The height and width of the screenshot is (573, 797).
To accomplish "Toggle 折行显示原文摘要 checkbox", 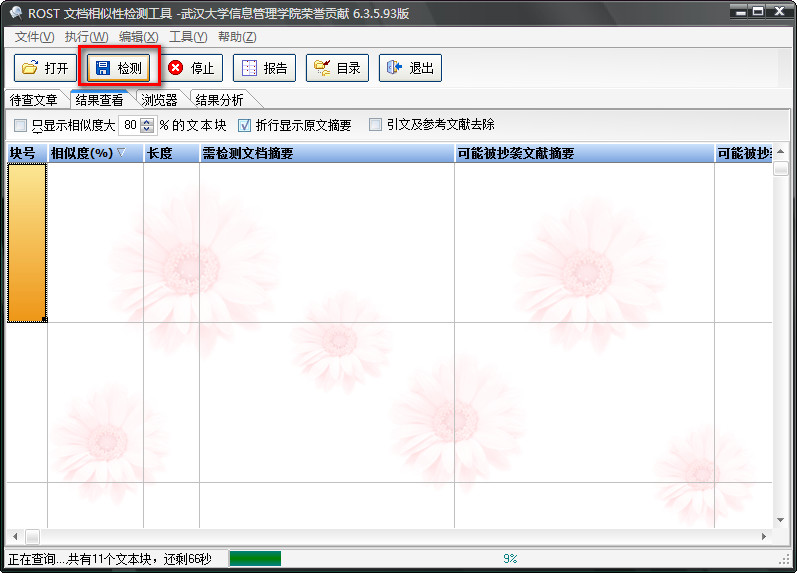I will click(x=244, y=125).
